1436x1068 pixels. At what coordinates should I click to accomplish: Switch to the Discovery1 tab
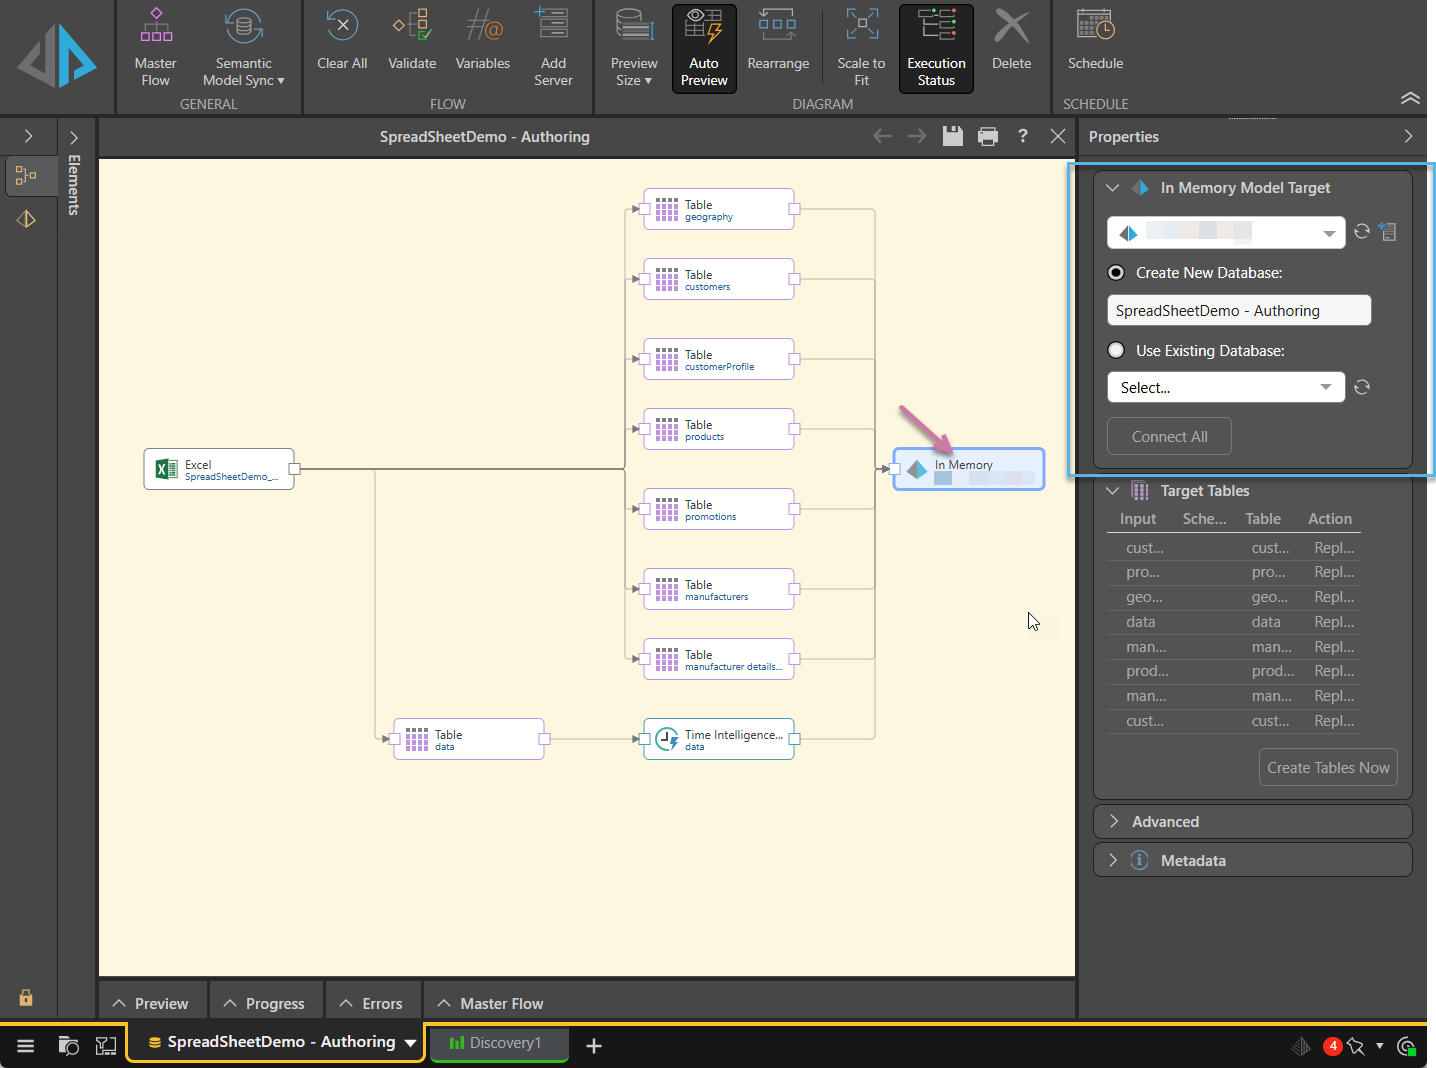point(499,1043)
